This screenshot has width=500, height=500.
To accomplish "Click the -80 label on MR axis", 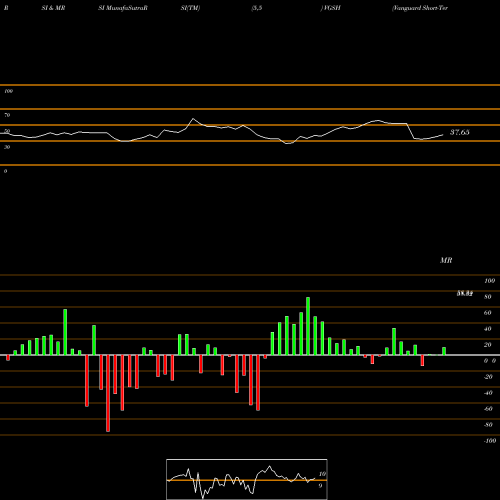I will point(488,425).
